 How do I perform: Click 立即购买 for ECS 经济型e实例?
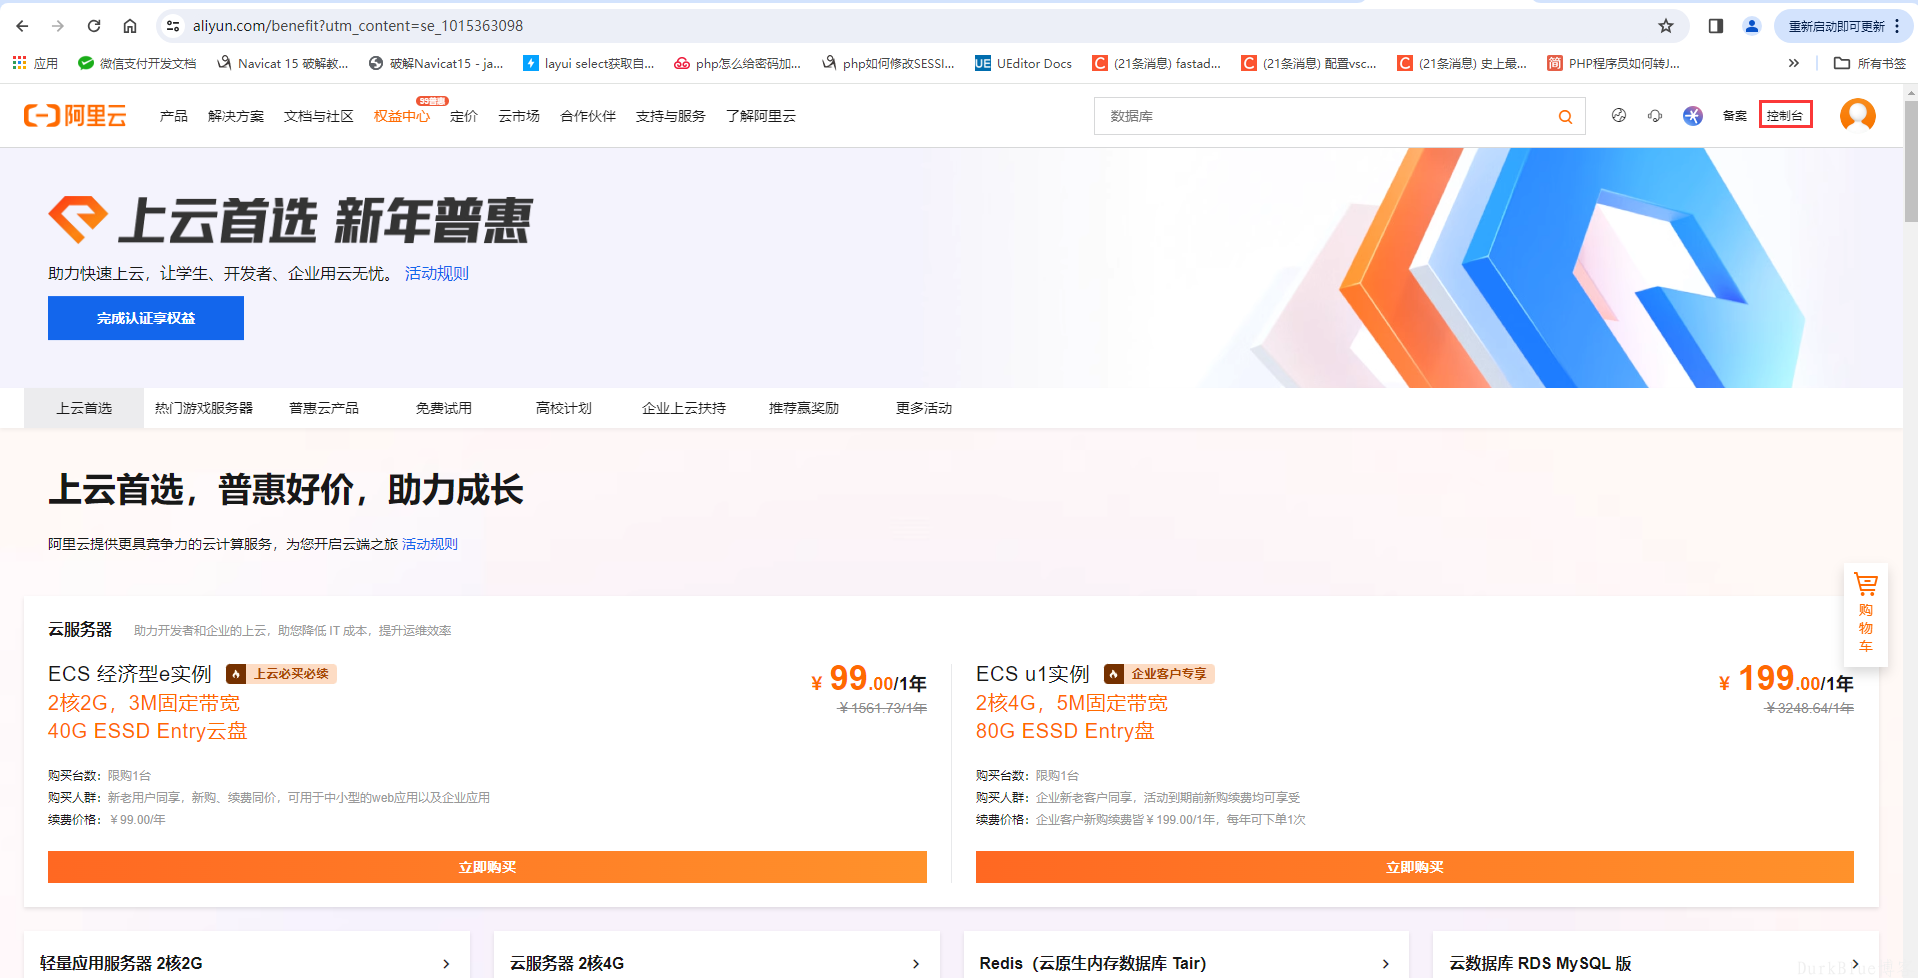tap(487, 867)
